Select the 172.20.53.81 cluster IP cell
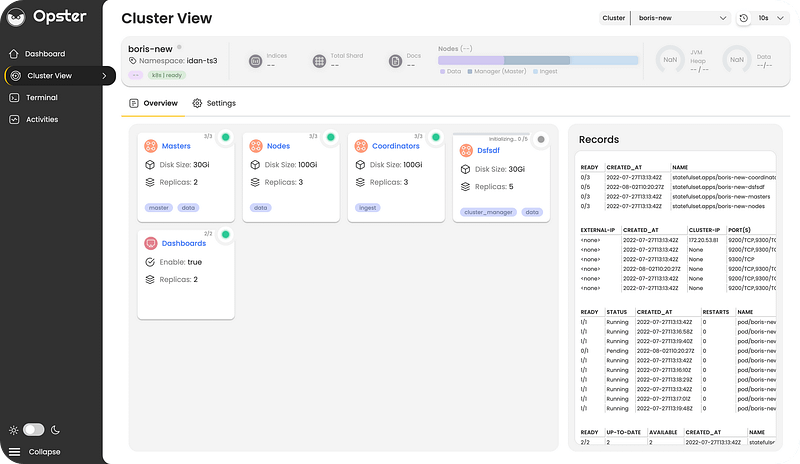 click(703, 240)
